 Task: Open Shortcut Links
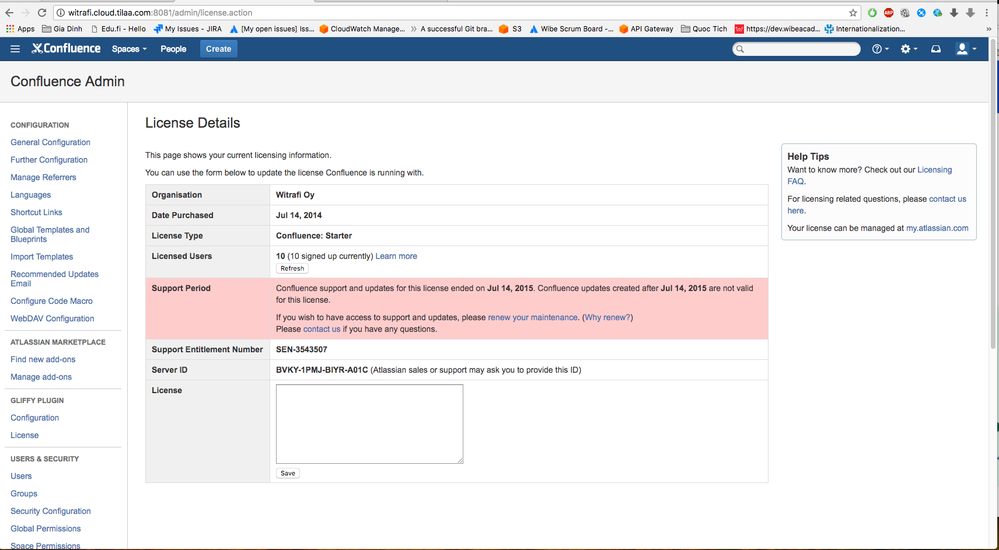tap(36, 212)
